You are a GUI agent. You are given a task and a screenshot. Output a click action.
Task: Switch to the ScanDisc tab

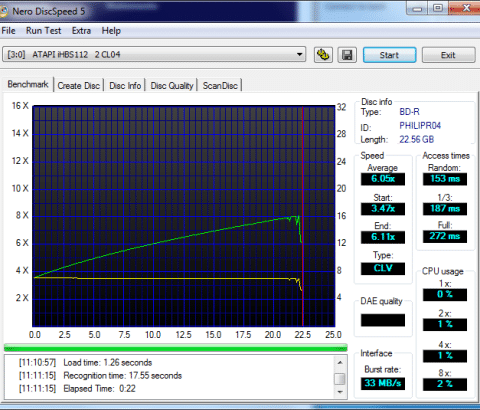220,86
